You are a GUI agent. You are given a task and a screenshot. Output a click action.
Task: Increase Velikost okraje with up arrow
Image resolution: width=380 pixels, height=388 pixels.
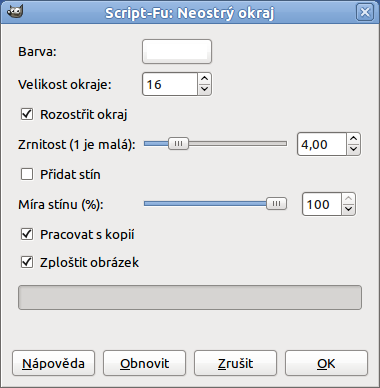click(x=204, y=79)
